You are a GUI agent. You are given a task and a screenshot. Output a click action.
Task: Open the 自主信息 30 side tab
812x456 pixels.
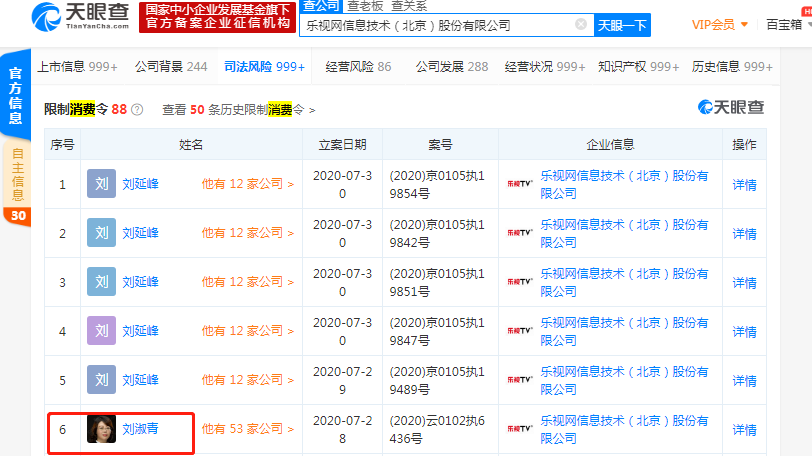(17, 184)
